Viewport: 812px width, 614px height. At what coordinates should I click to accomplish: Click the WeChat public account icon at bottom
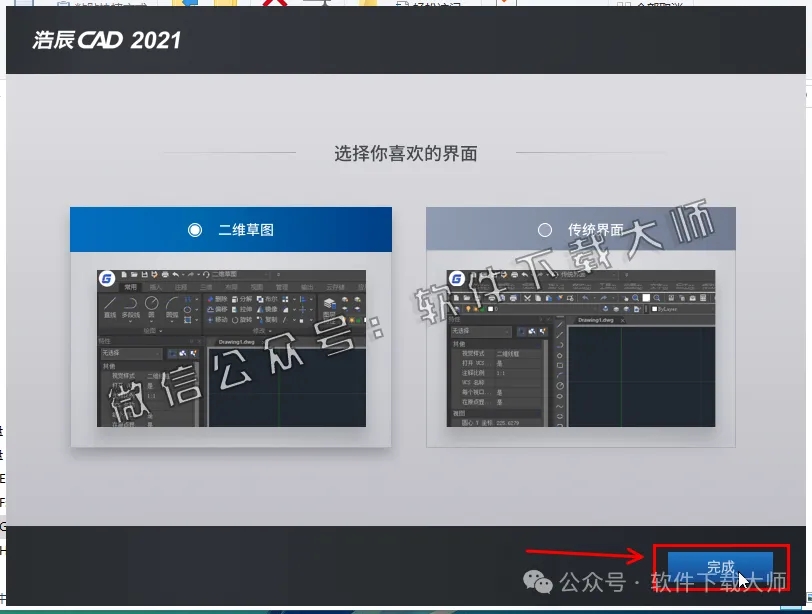[538, 583]
